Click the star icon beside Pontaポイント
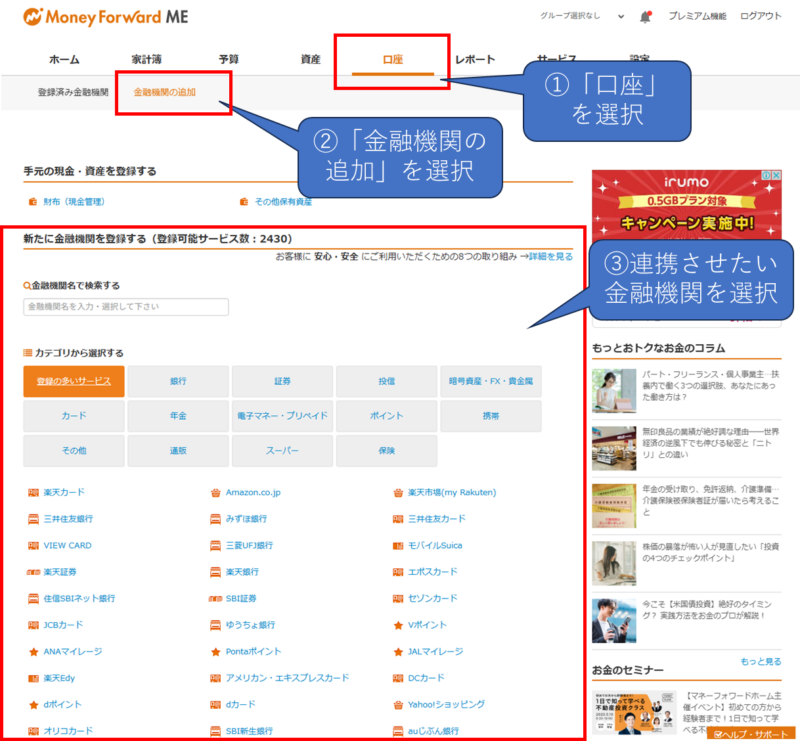This screenshot has height=741, width=800. [x=215, y=652]
